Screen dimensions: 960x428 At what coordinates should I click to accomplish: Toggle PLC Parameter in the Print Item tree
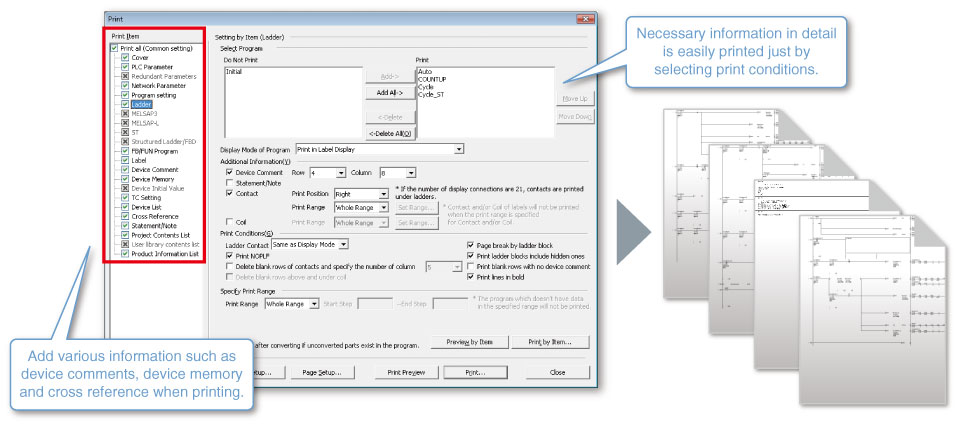click(x=125, y=67)
